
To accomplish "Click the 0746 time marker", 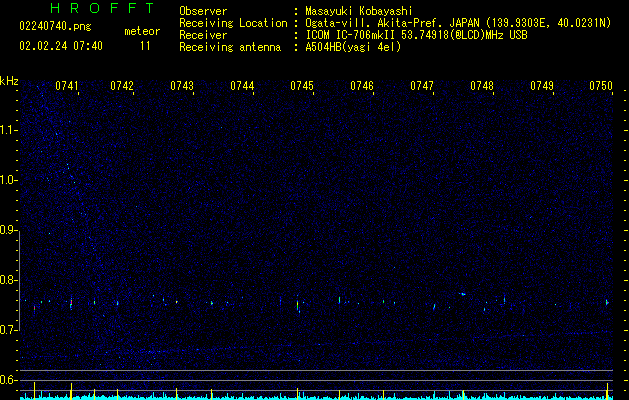I will [x=362, y=86].
